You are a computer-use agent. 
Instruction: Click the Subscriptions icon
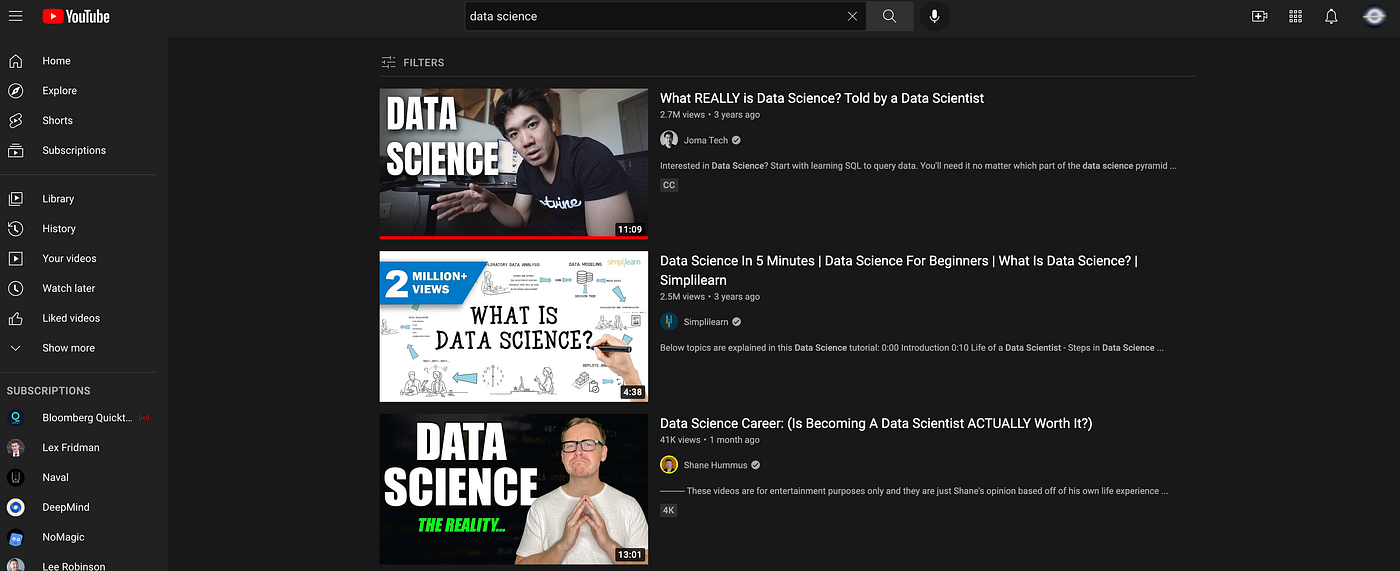16,151
